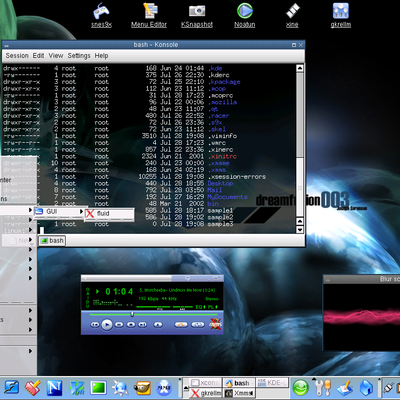Open the GIMP icon in the panel
Screen dimensions: 400x400
click(x=142, y=388)
